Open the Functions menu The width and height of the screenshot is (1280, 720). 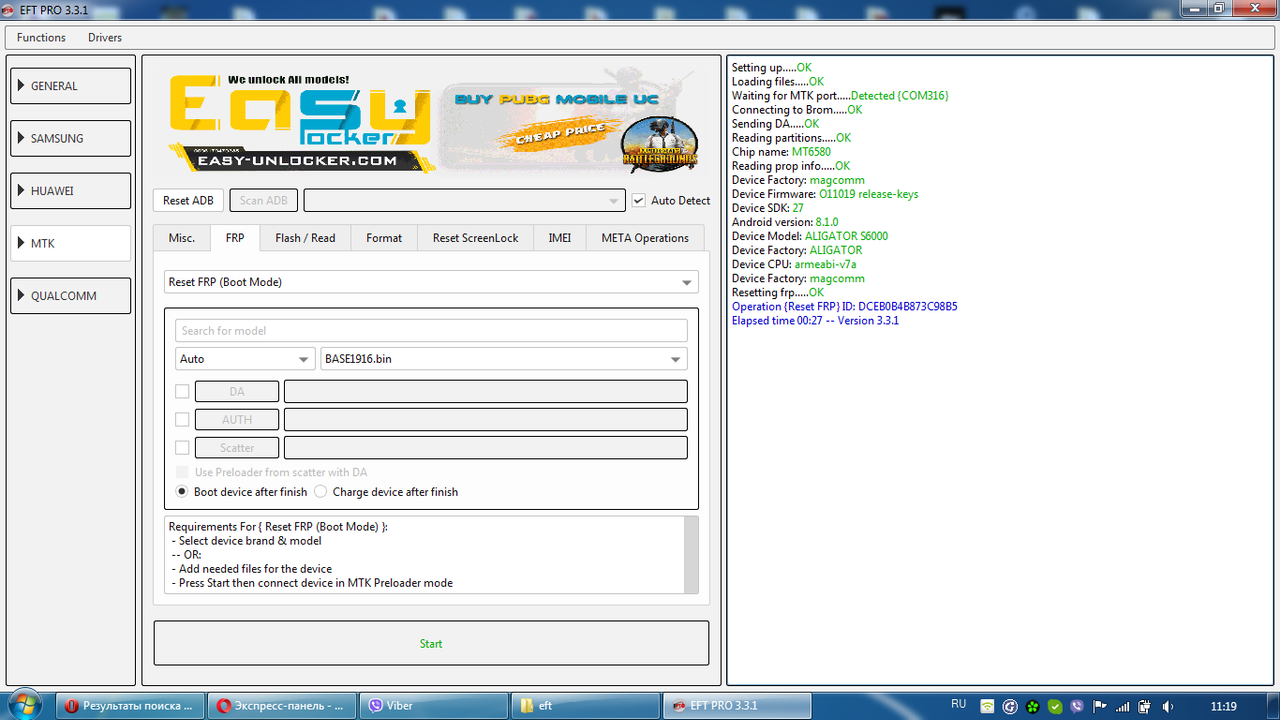pos(41,37)
